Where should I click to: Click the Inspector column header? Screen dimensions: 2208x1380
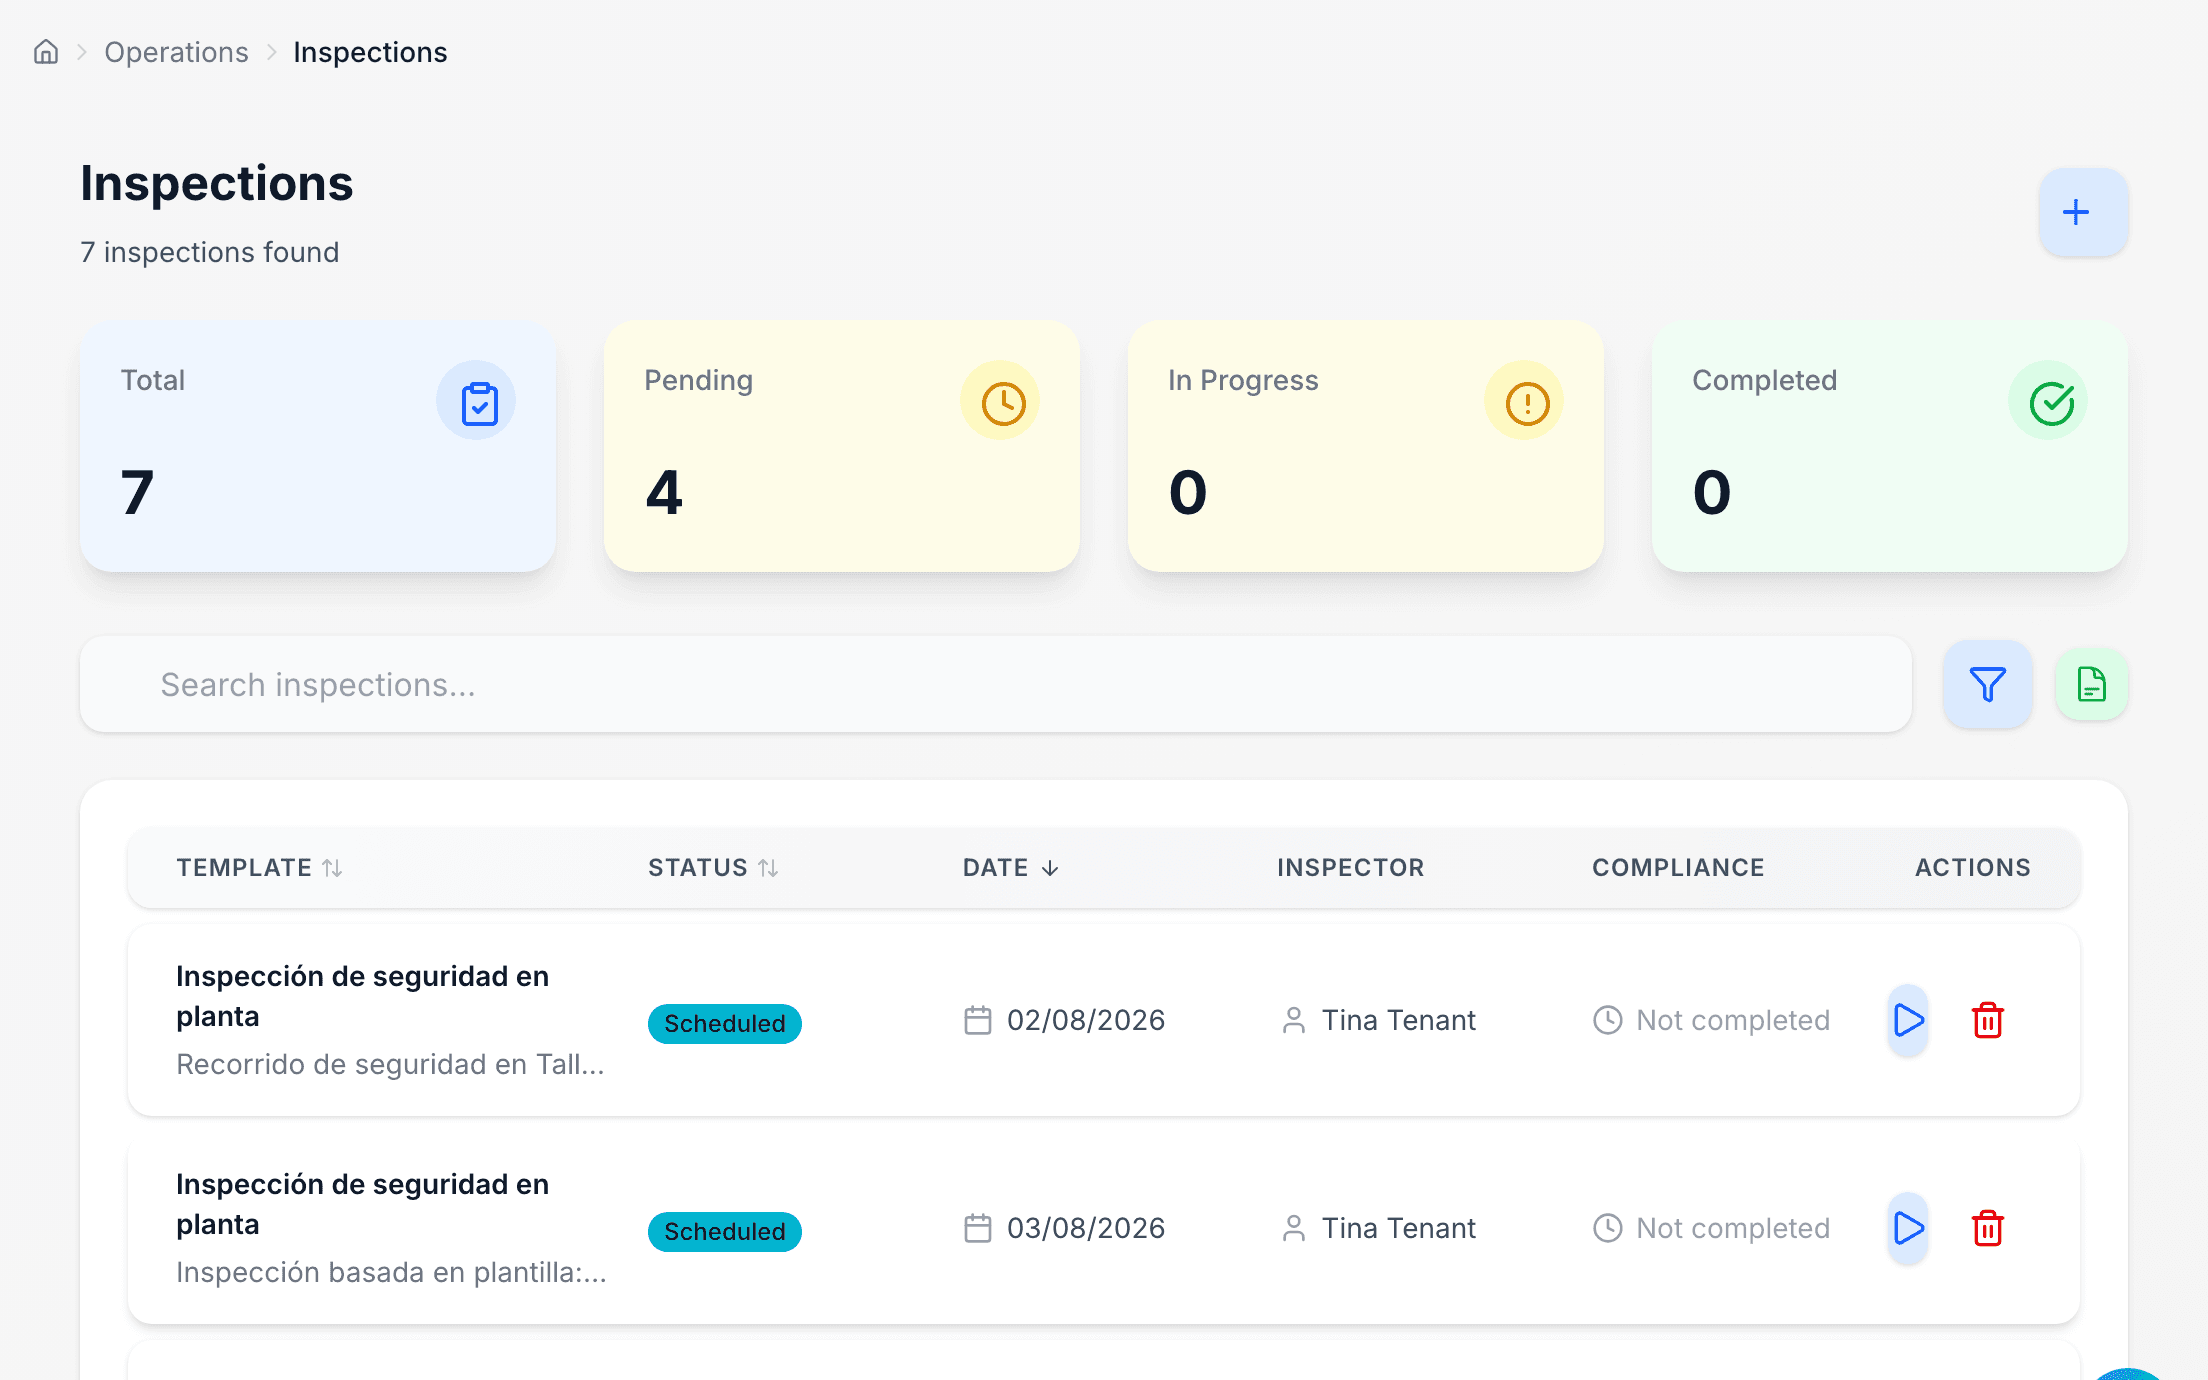coord(1350,868)
